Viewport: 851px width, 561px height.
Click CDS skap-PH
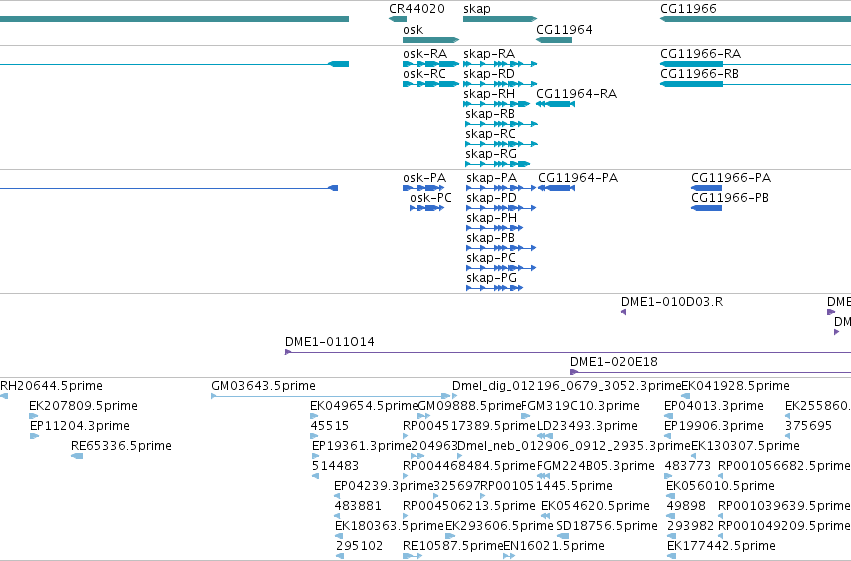coord(494,228)
